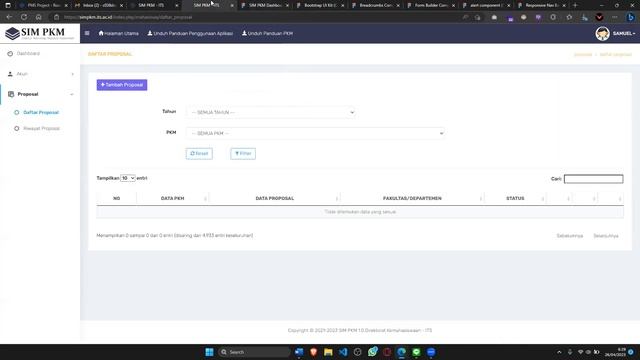Open Brave browser from taskbar
Screen dimensions: 640x360
(x=313, y=352)
